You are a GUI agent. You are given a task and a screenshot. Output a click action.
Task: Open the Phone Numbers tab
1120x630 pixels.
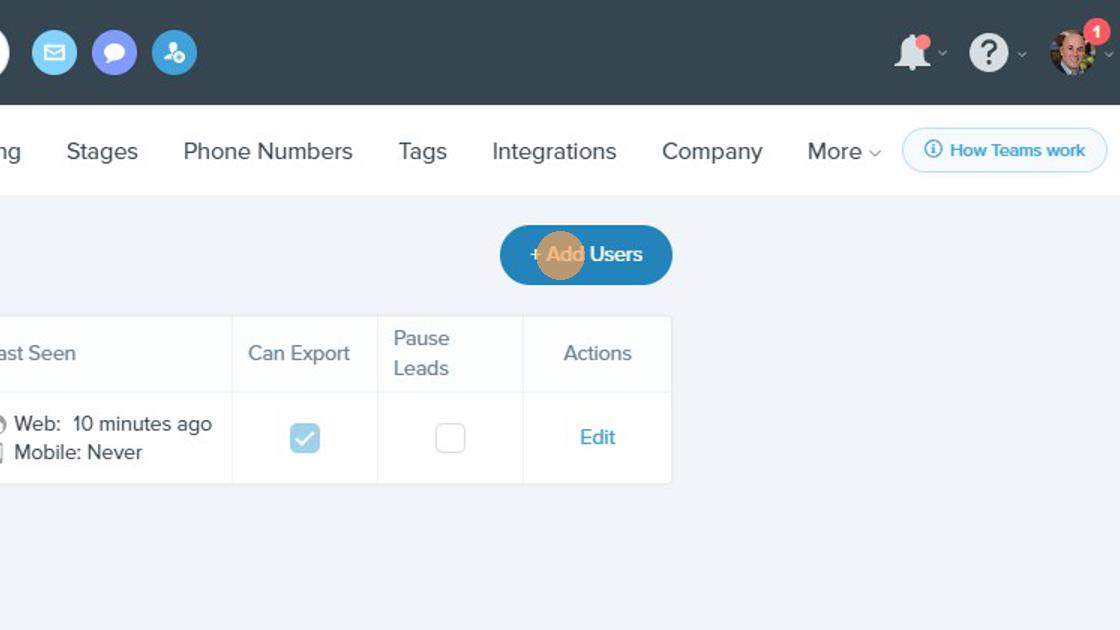pos(268,151)
